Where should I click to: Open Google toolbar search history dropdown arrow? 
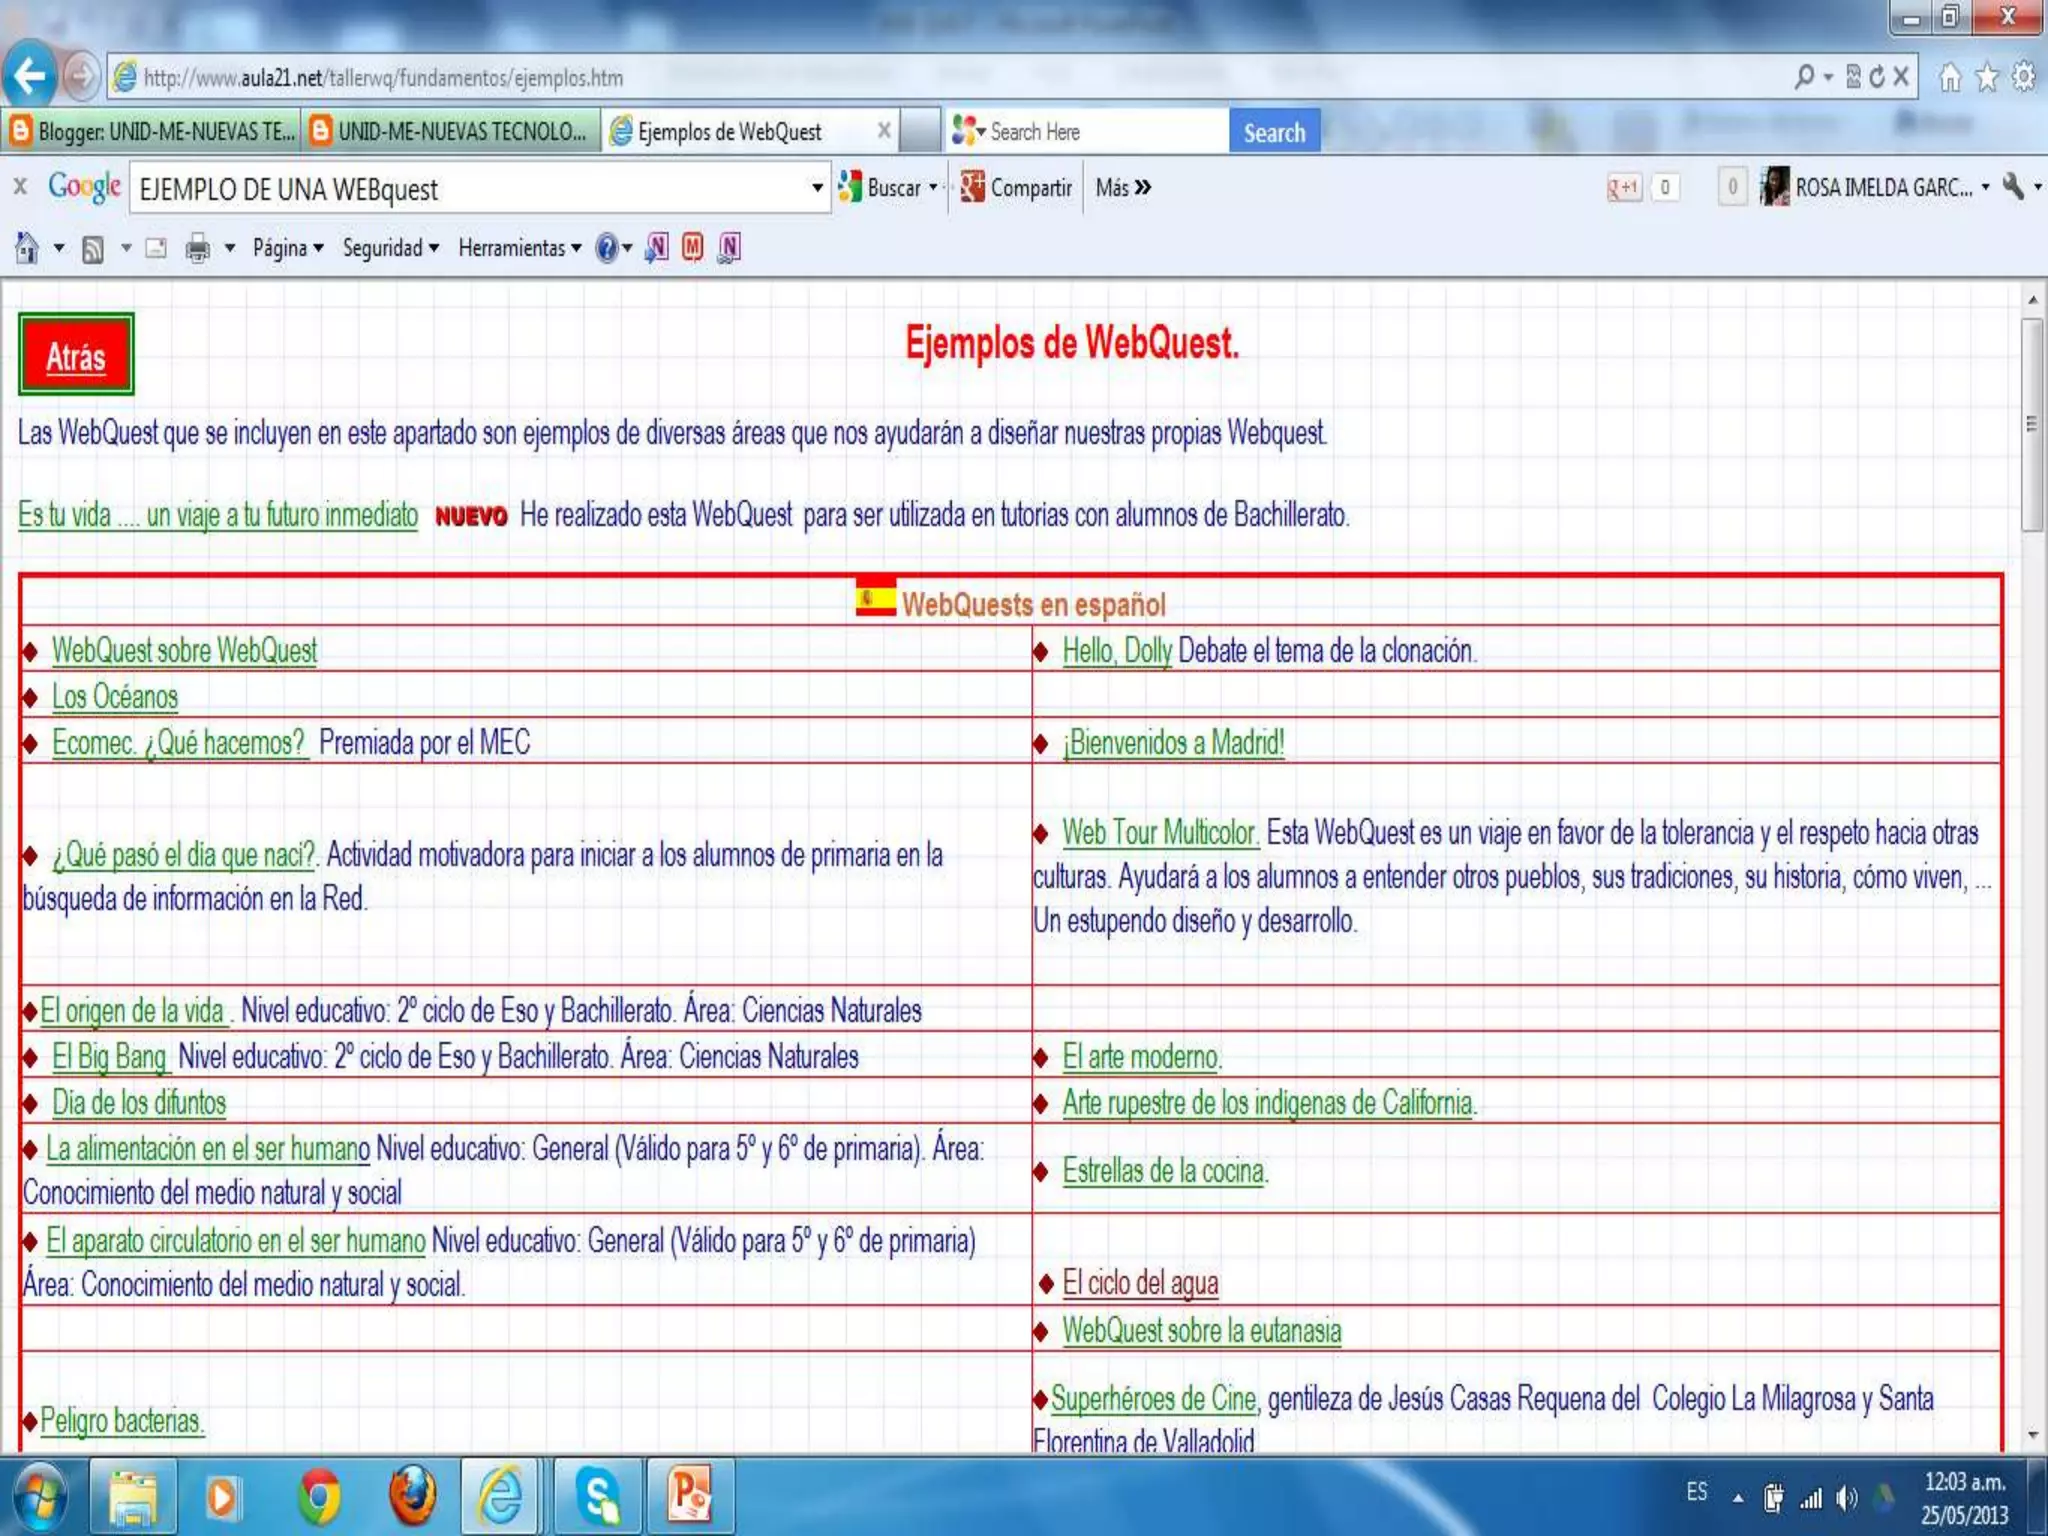(817, 188)
